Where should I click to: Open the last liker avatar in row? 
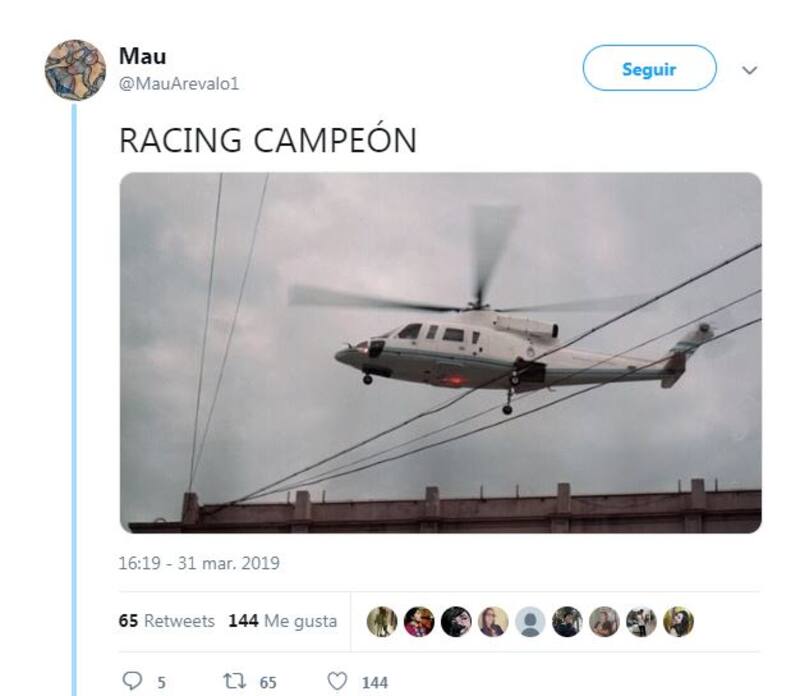pos(678,622)
